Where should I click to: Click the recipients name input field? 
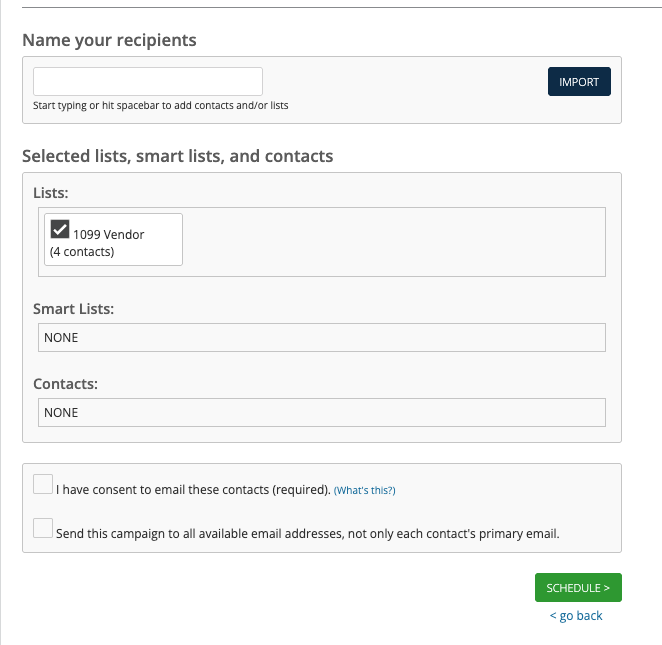(148, 81)
